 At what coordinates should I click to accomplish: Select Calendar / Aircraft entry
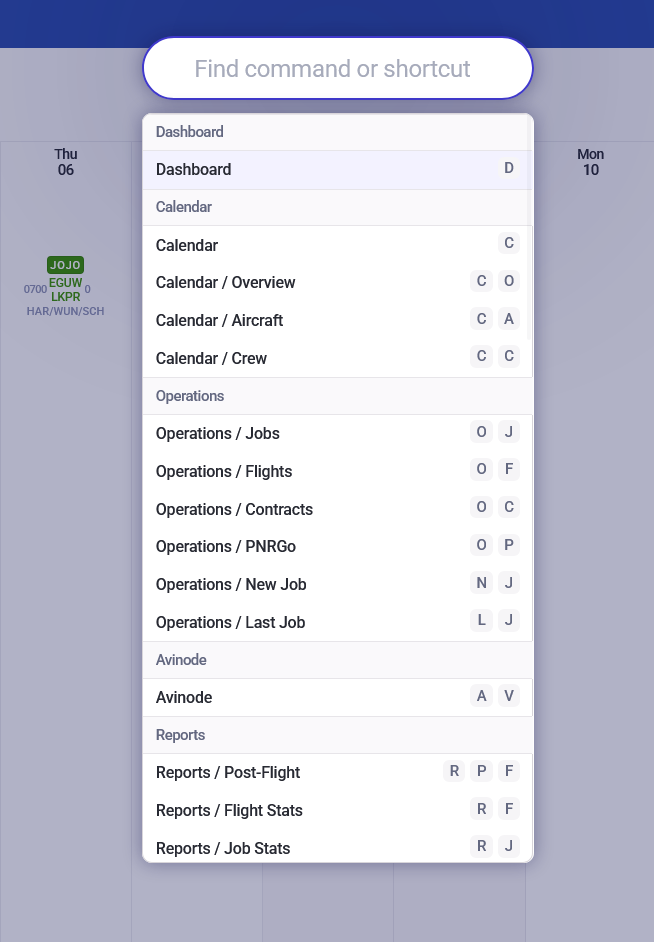coord(337,321)
